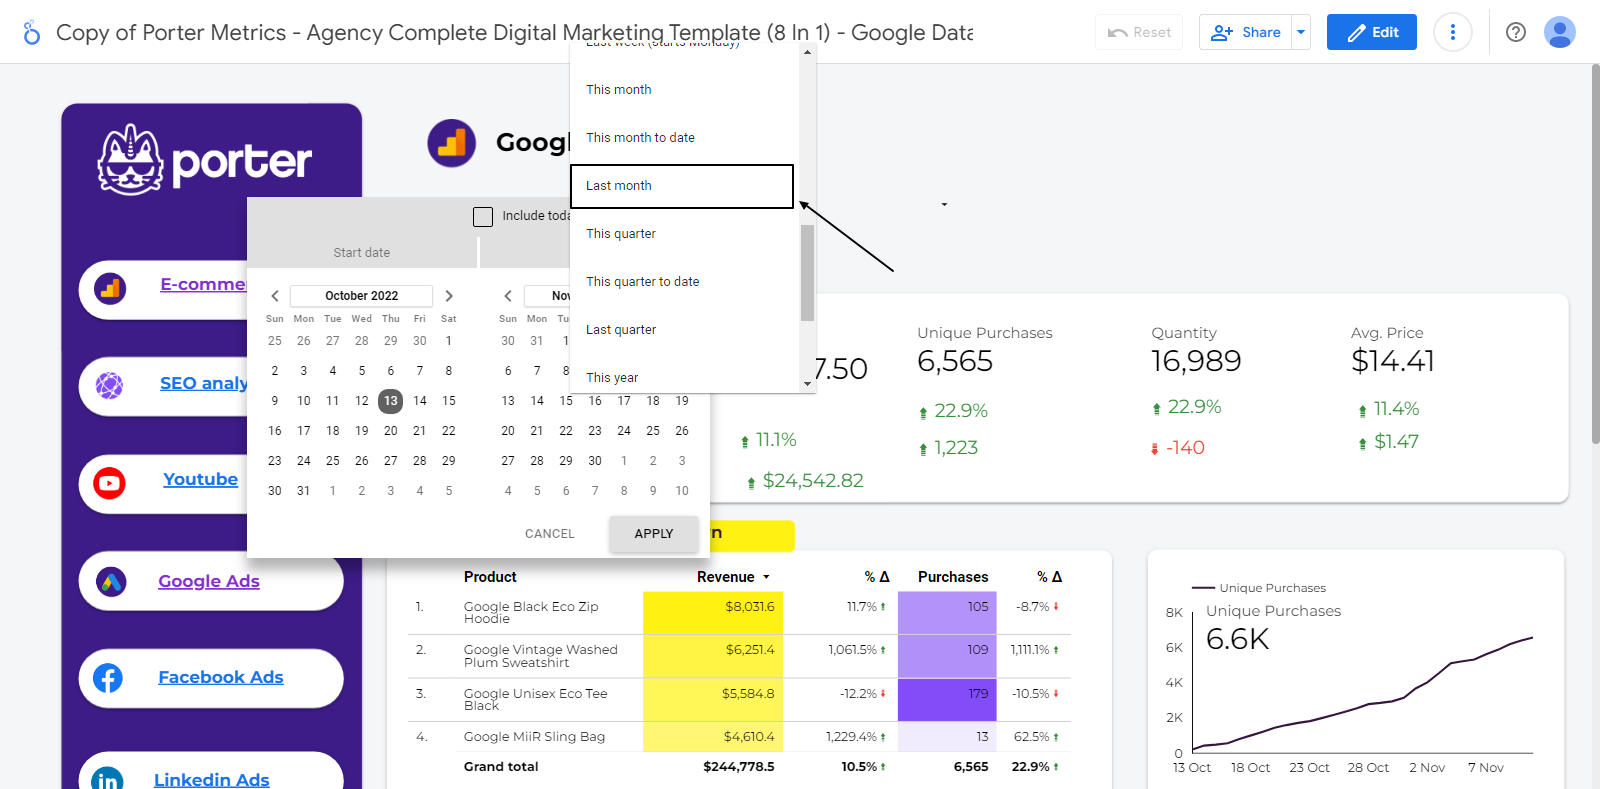
Task: Click the Avg. Price $14.41 scorecard
Action: tap(1393, 351)
